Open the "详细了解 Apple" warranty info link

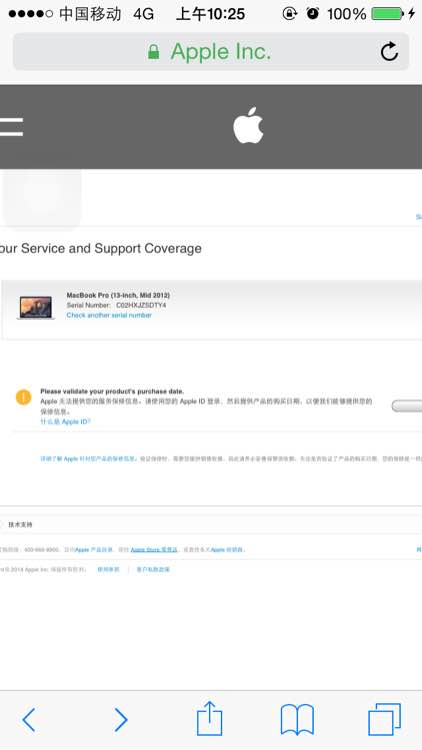[89, 459]
